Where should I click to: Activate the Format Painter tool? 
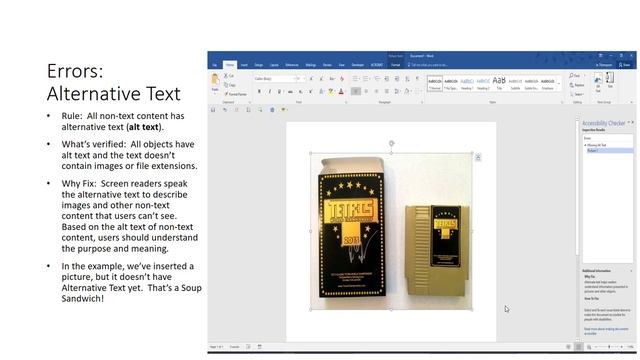[x=236, y=94]
